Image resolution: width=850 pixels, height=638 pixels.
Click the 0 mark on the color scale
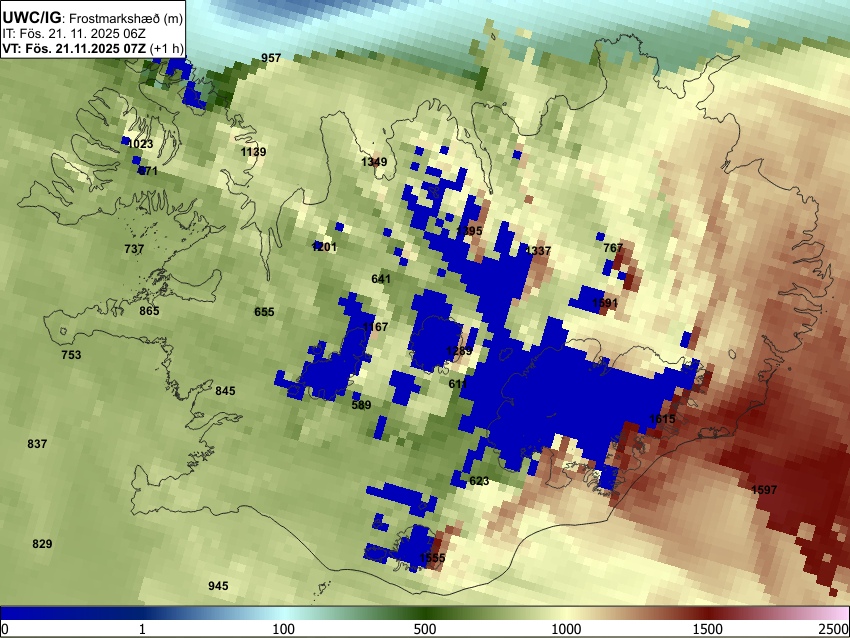pyautogui.click(x=5, y=629)
